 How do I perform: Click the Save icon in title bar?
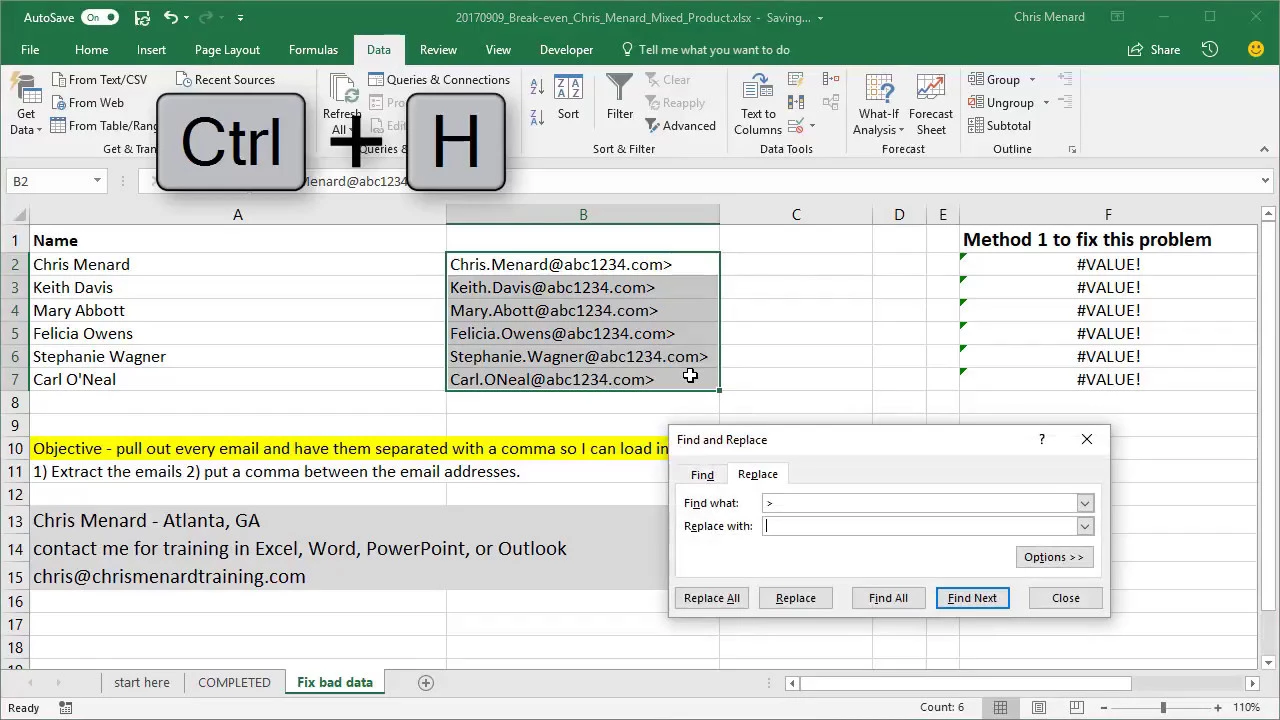pyautogui.click(x=142, y=17)
